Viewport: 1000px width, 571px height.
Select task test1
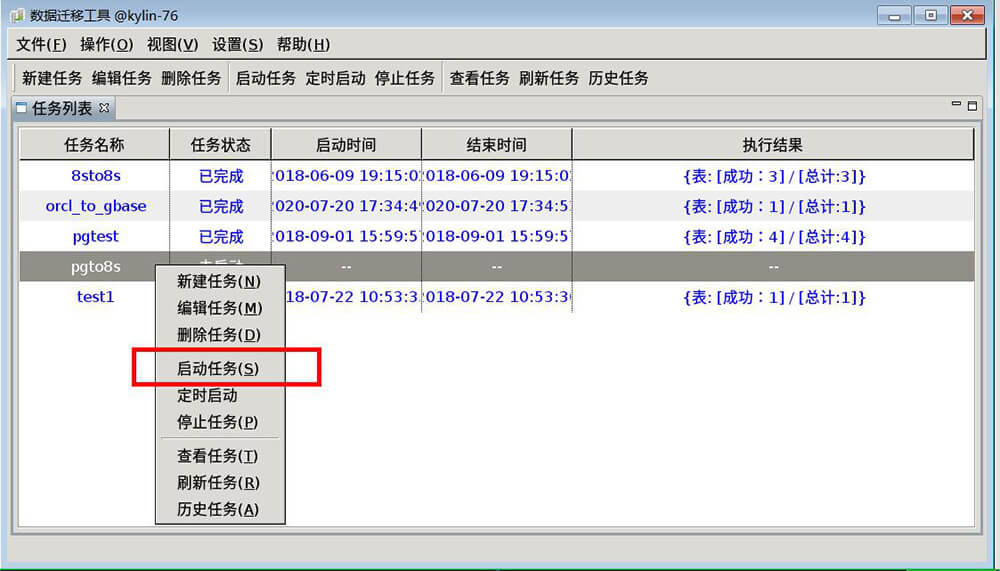(96, 297)
